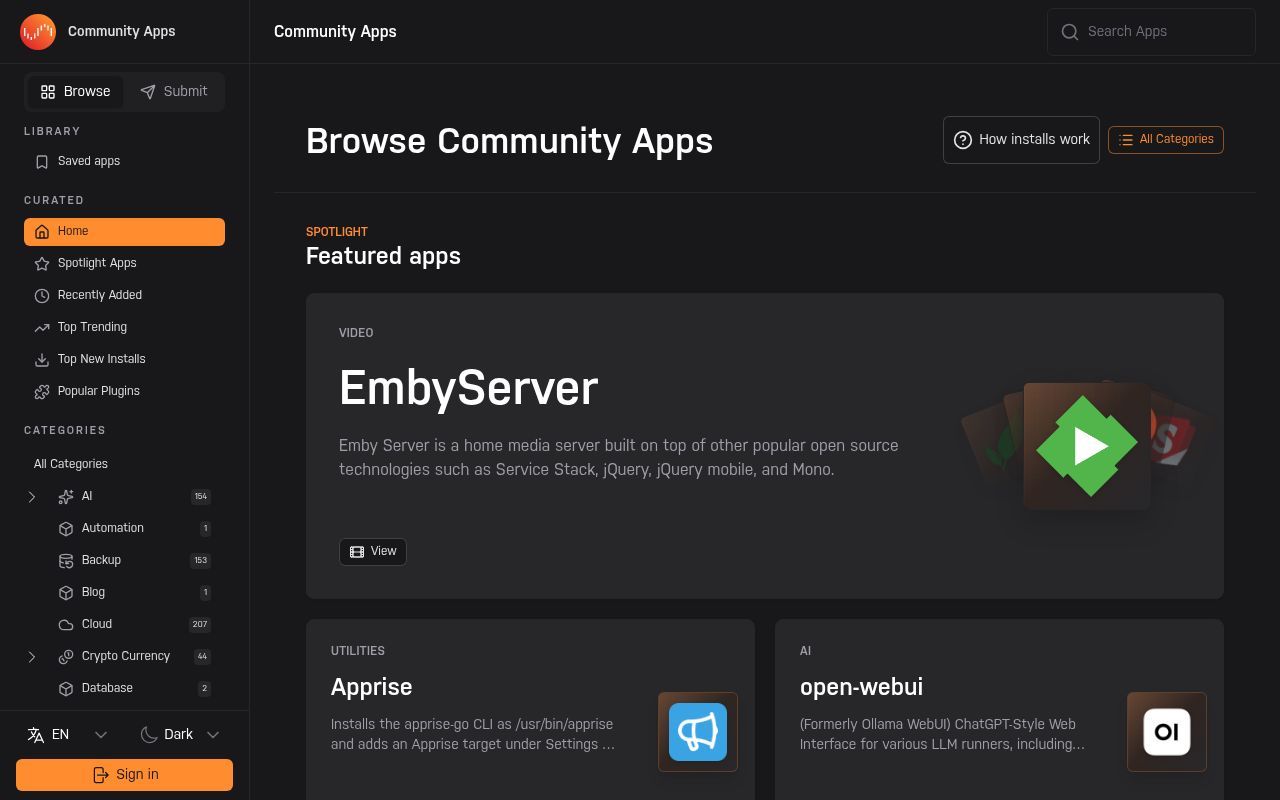1280x800 pixels.
Task: Click the language translate icon
Action: click(36, 735)
